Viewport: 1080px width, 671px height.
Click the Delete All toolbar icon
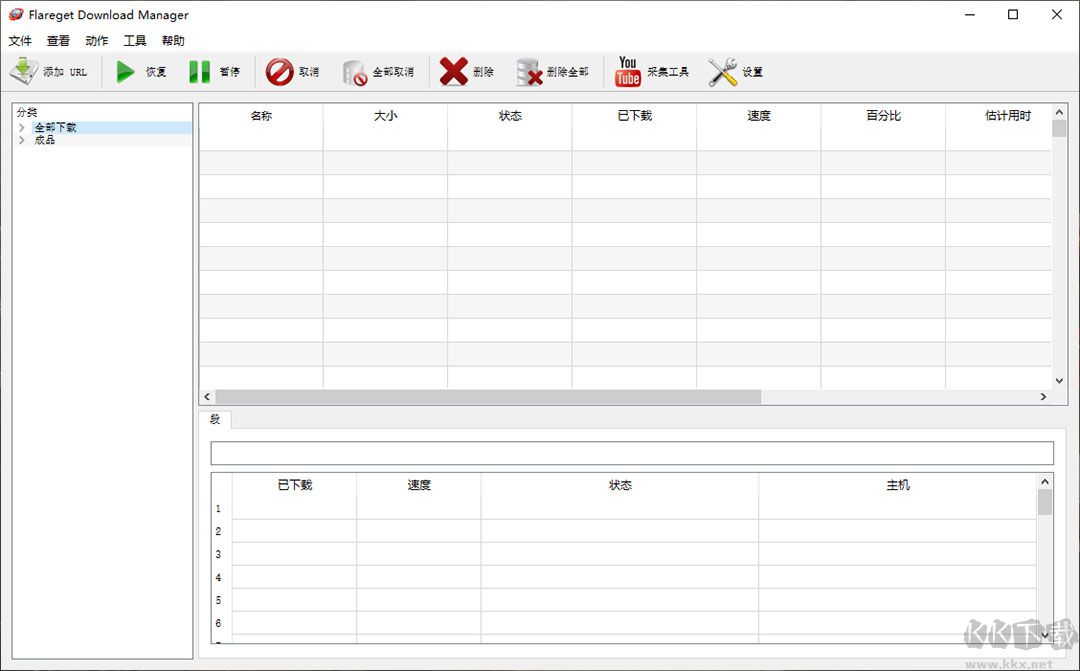click(529, 73)
